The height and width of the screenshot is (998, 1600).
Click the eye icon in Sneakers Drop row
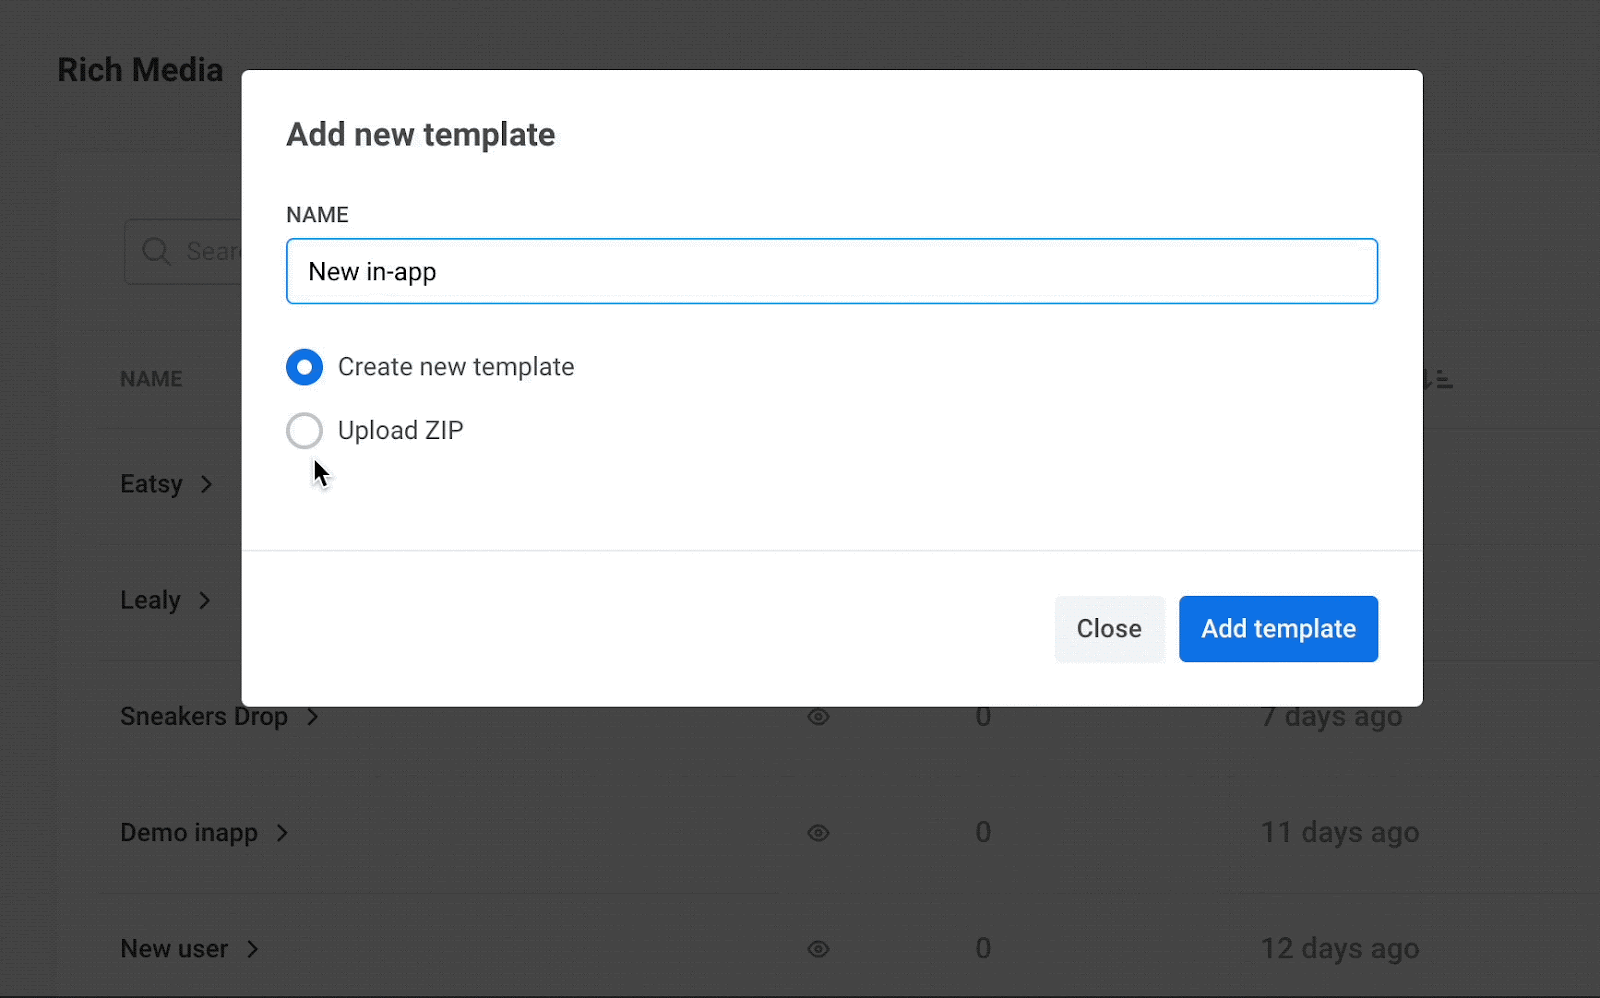(x=818, y=717)
